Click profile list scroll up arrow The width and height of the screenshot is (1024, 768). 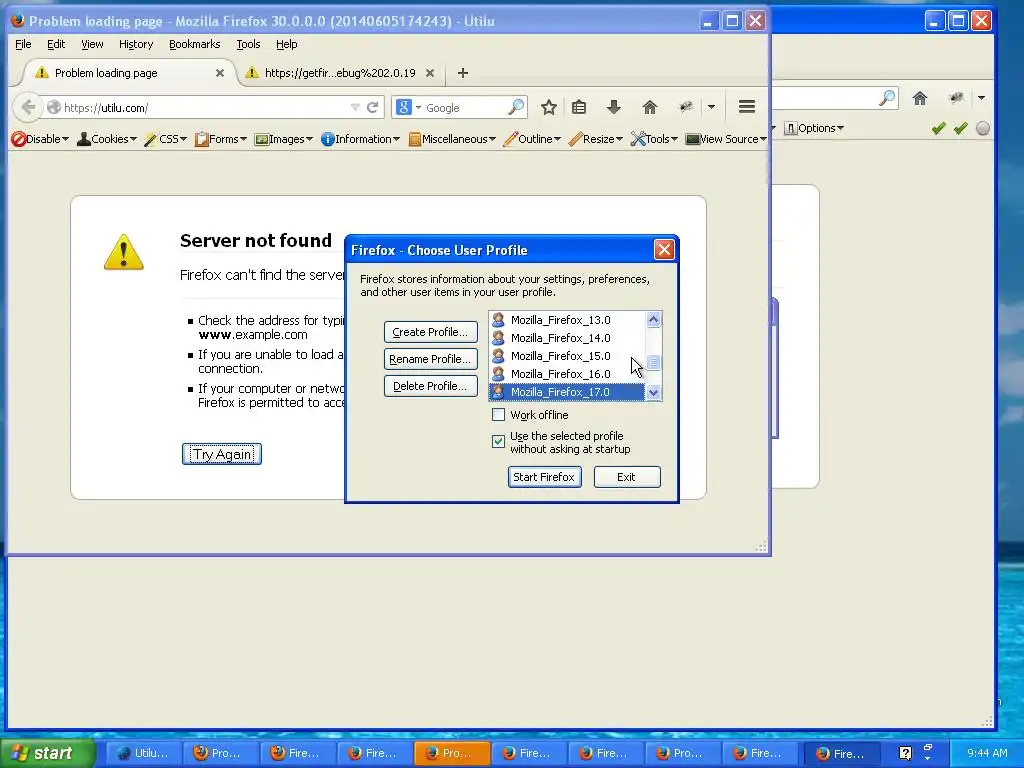[x=653, y=319]
